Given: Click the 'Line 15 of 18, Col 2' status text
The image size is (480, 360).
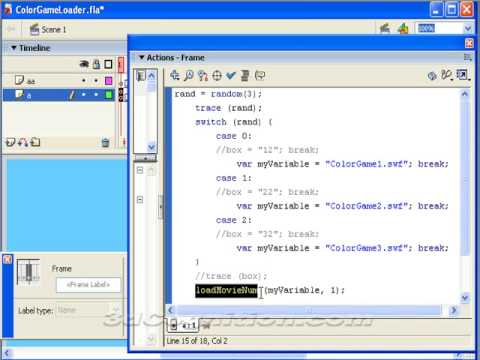Looking at the screenshot, I should 197,341.
